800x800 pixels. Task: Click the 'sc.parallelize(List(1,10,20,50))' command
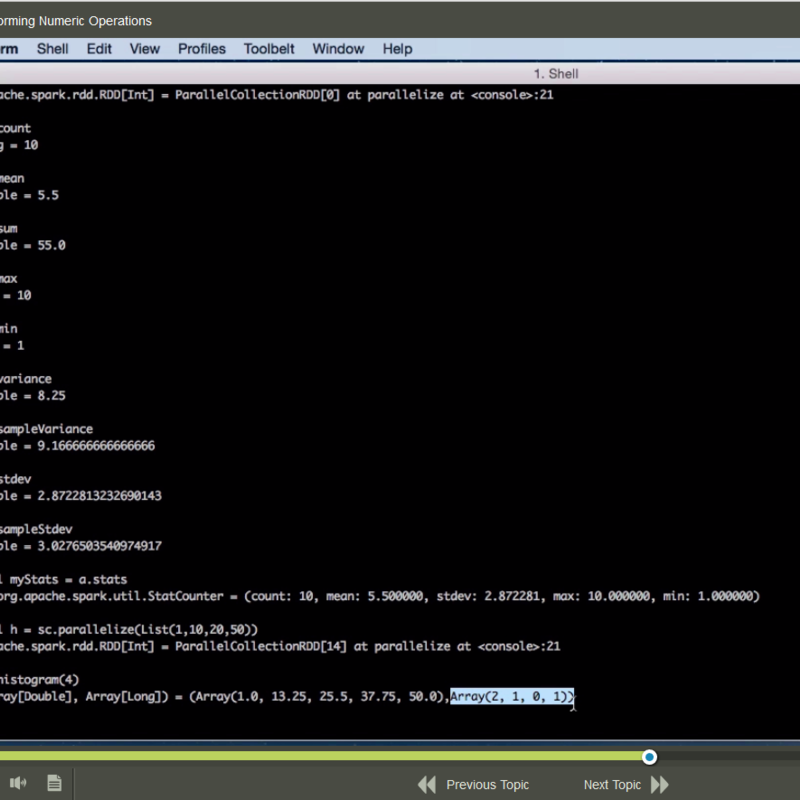click(x=147, y=630)
